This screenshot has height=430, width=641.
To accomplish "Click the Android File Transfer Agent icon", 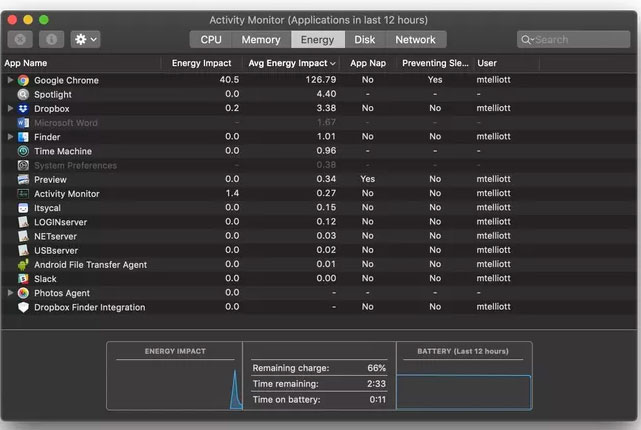I will (23, 265).
